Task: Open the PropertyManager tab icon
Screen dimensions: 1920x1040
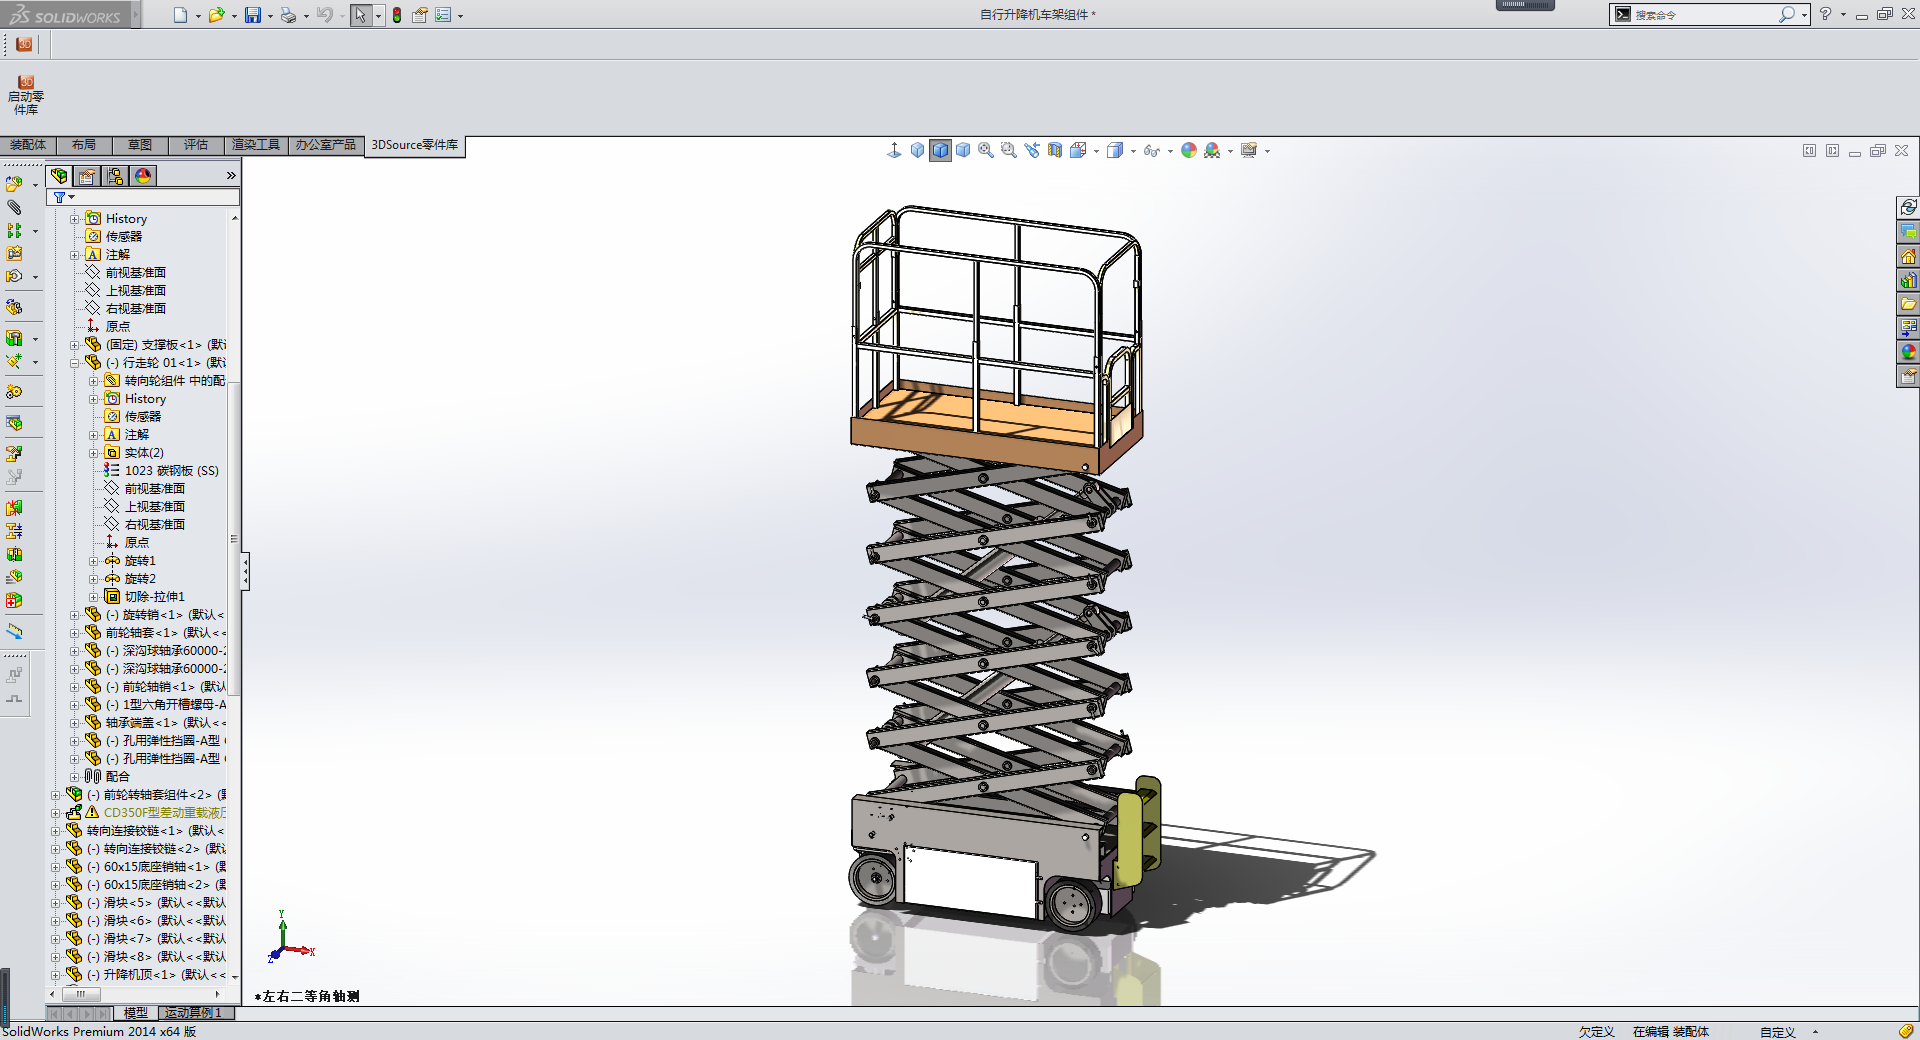Action: (x=88, y=176)
